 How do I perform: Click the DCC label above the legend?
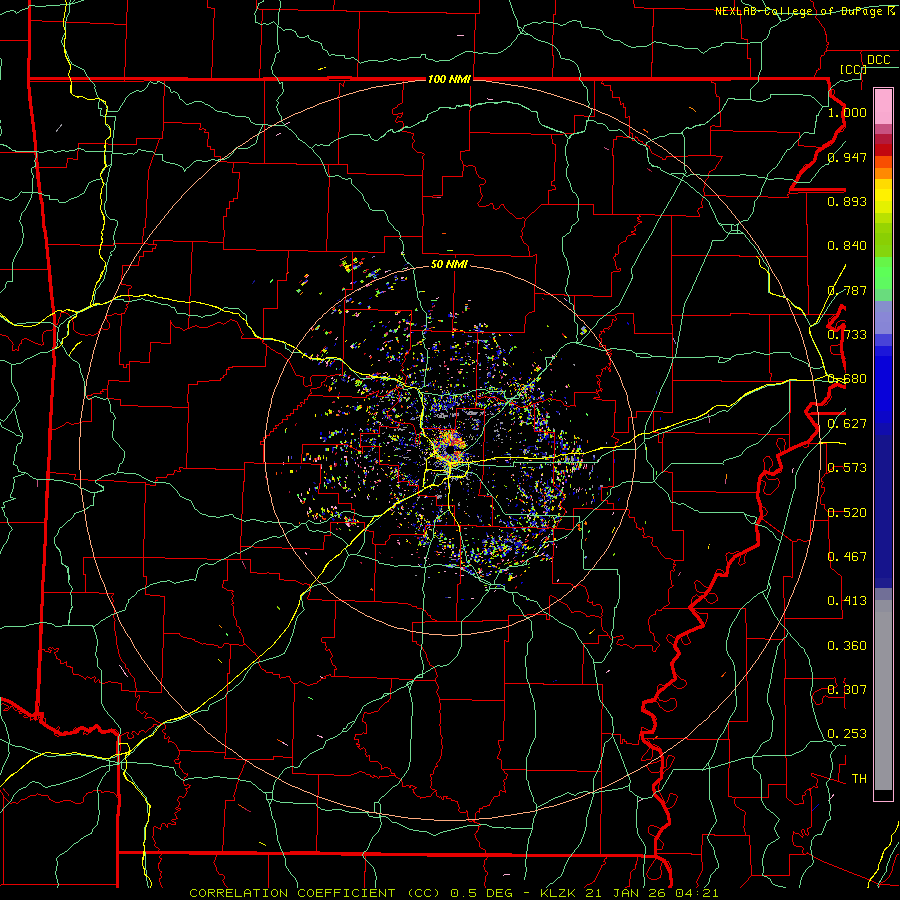pyautogui.click(x=878, y=60)
